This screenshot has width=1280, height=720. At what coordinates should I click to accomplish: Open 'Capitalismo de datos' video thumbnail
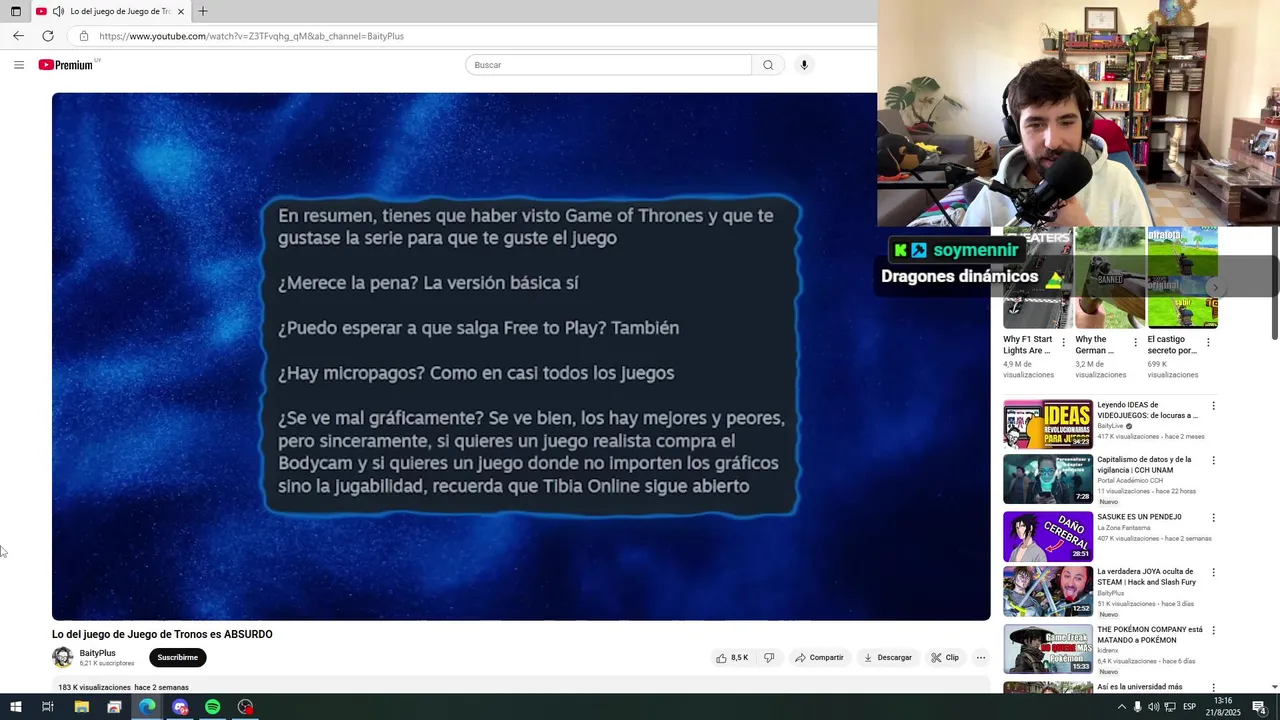1048,479
